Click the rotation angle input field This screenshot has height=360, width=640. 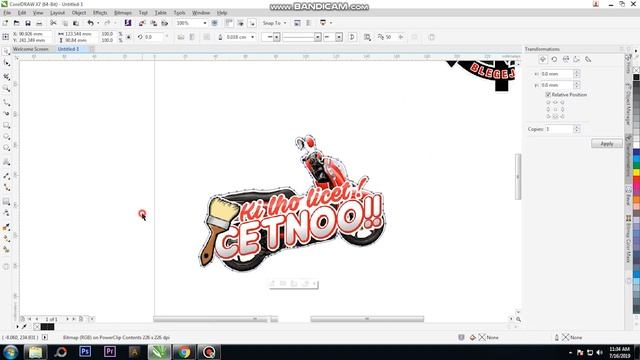153,37
